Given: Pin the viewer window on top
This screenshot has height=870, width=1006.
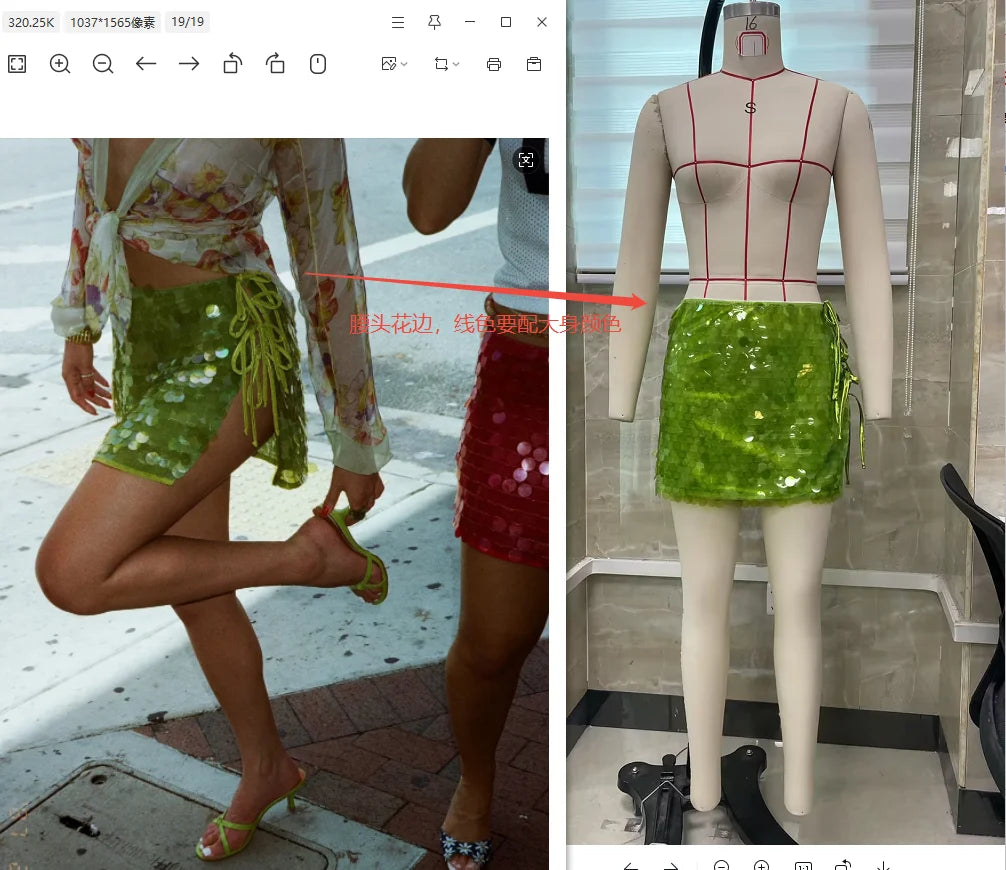Looking at the screenshot, I should 434,22.
